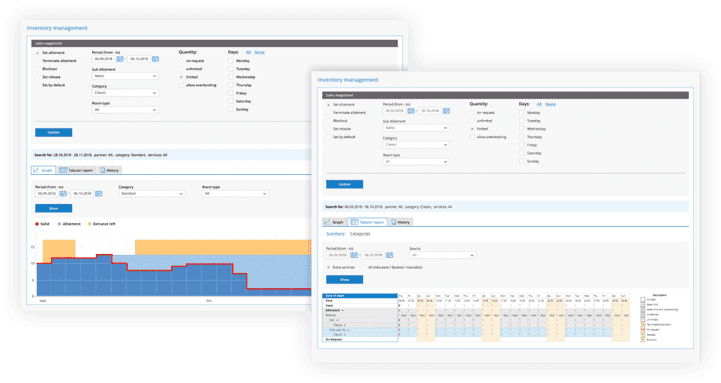The height and width of the screenshot is (383, 721).
Task: Open start-date calendar in back window graph filter
Action: click(x=63, y=194)
